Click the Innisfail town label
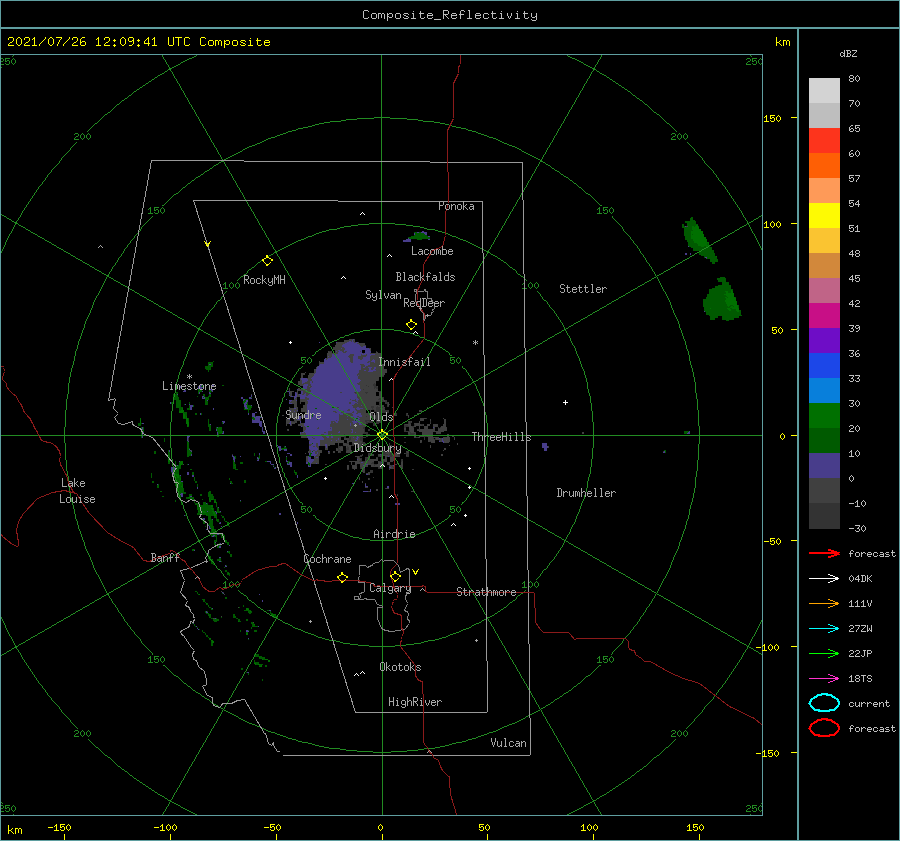This screenshot has width=900, height=841. click(404, 362)
